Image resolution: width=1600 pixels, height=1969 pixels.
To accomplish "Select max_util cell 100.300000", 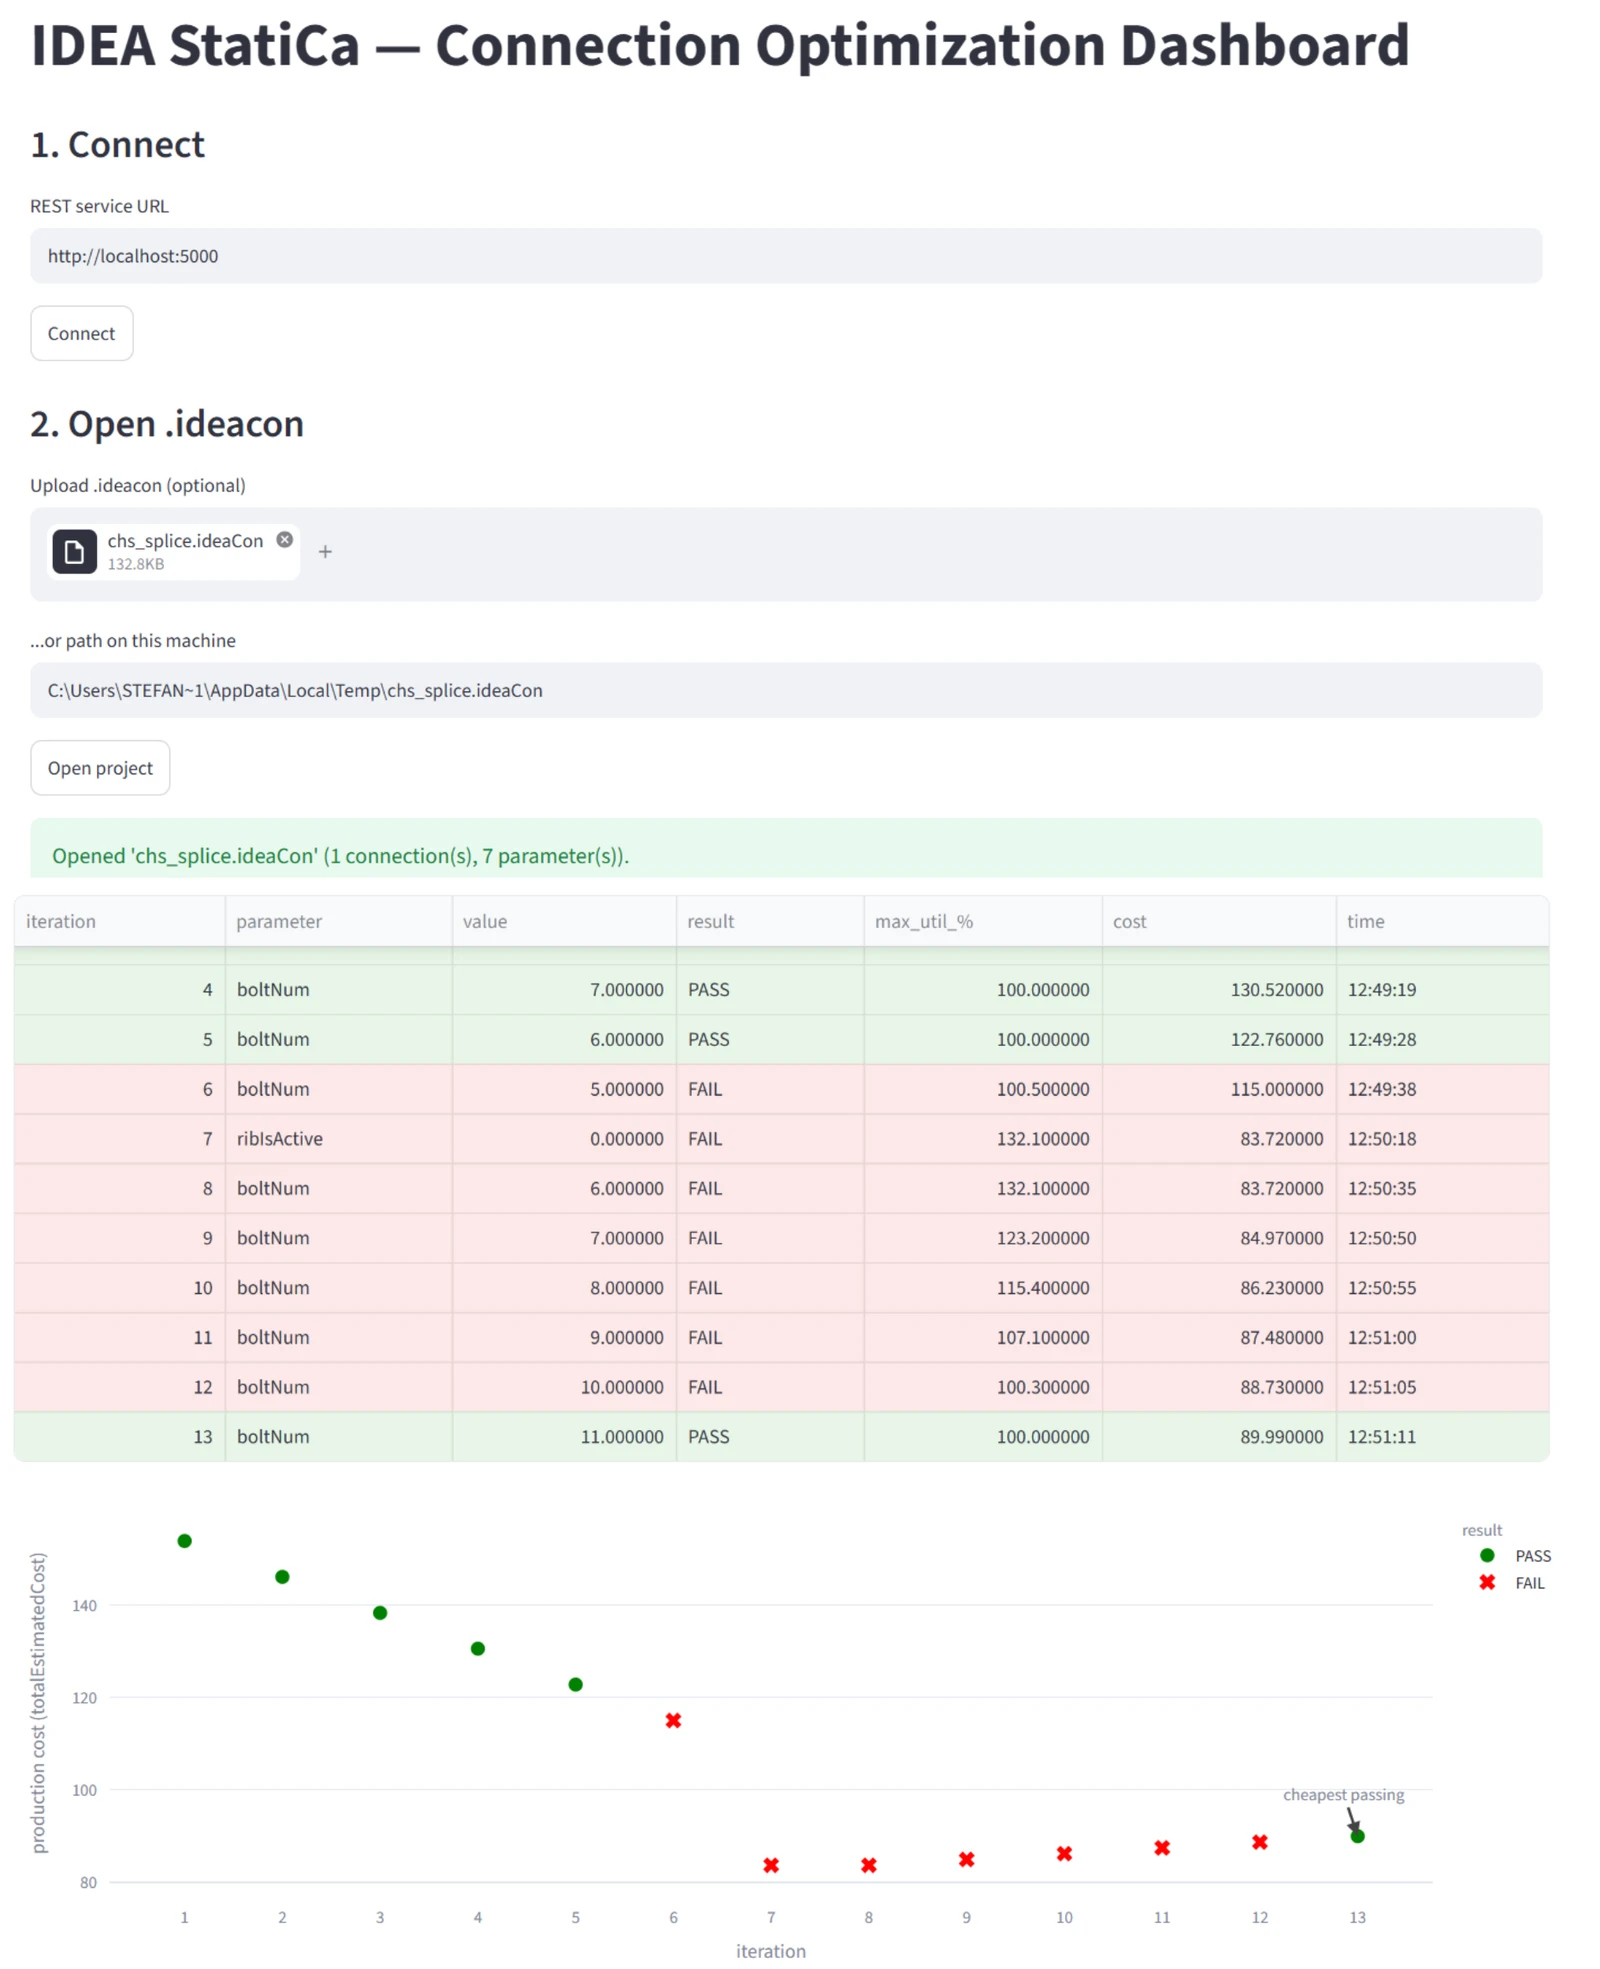I will [983, 1387].
